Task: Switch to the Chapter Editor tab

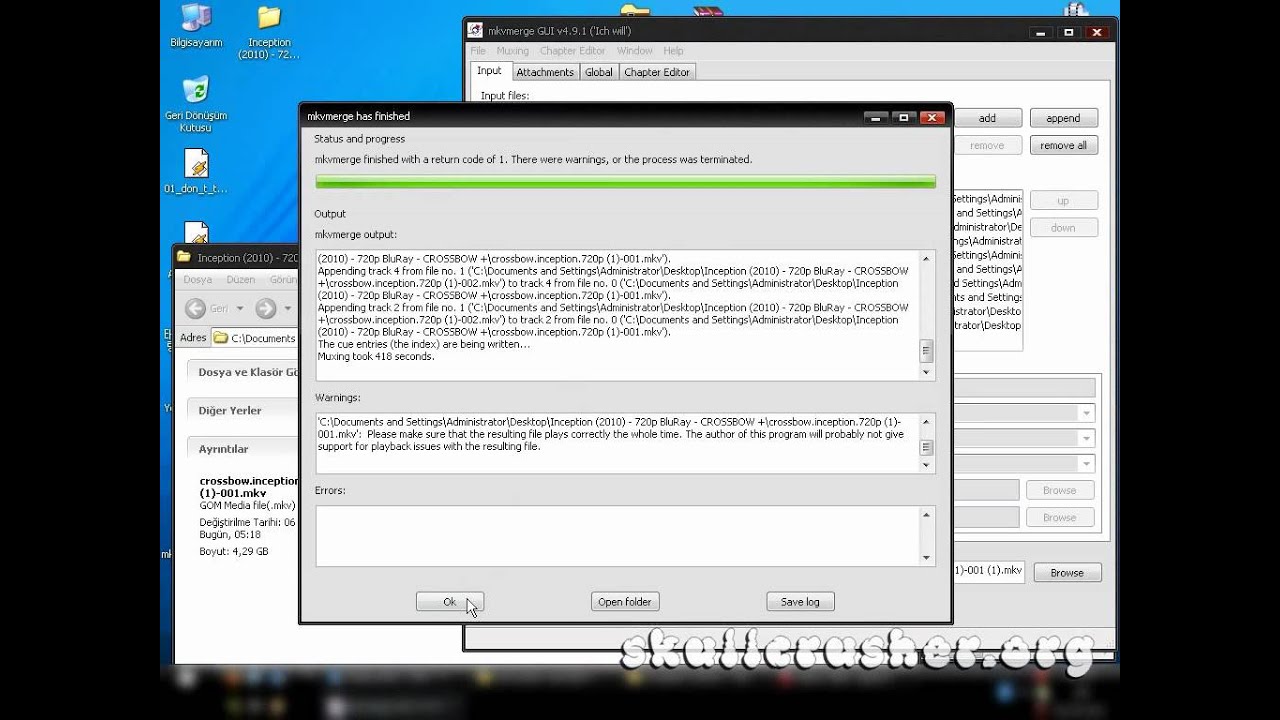Action: click(657, 72)
